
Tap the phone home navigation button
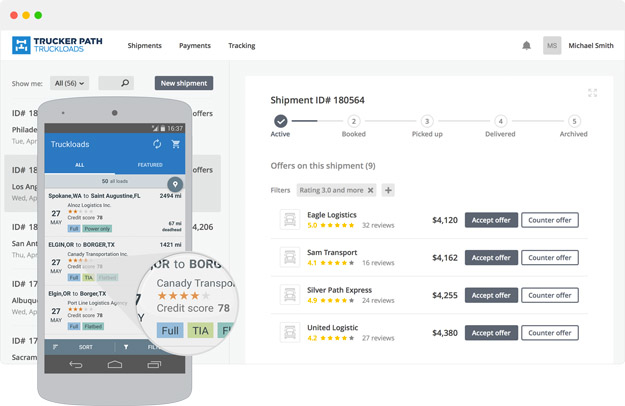[115, 364]
